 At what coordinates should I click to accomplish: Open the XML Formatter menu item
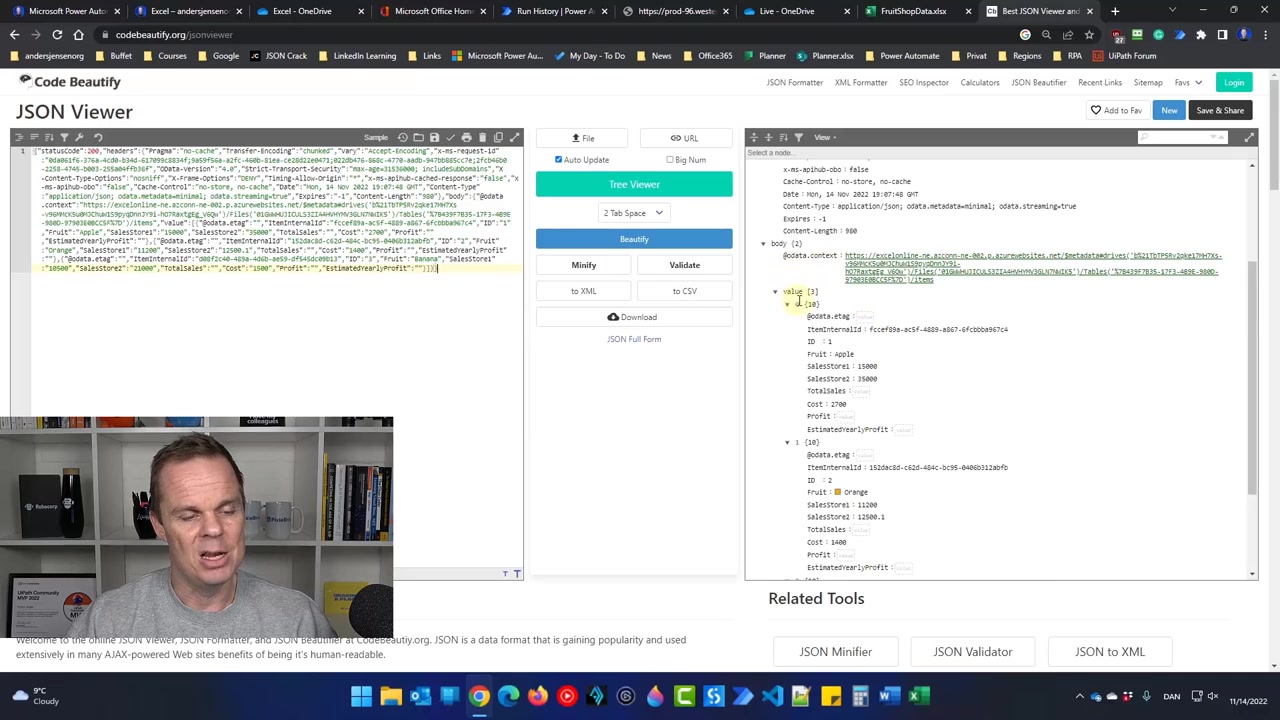tap(860, 82)
